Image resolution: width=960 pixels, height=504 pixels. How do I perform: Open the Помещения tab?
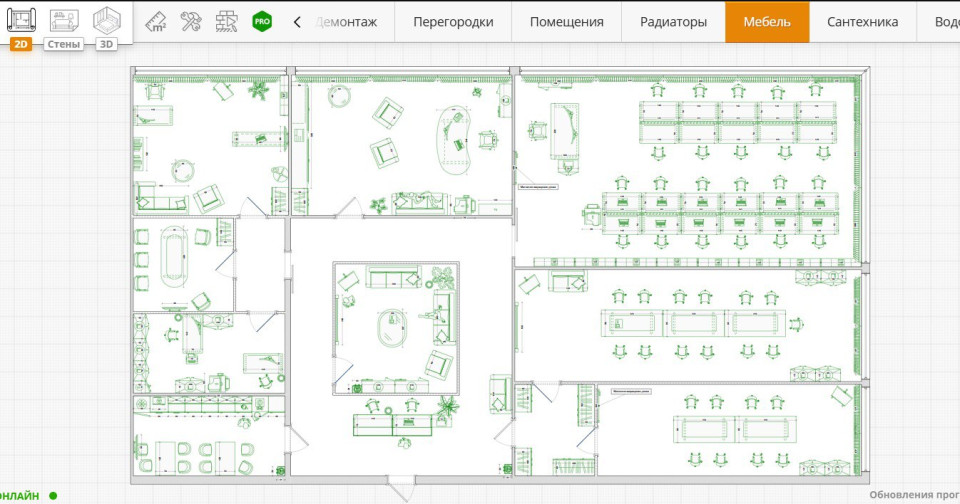point(566,22)
